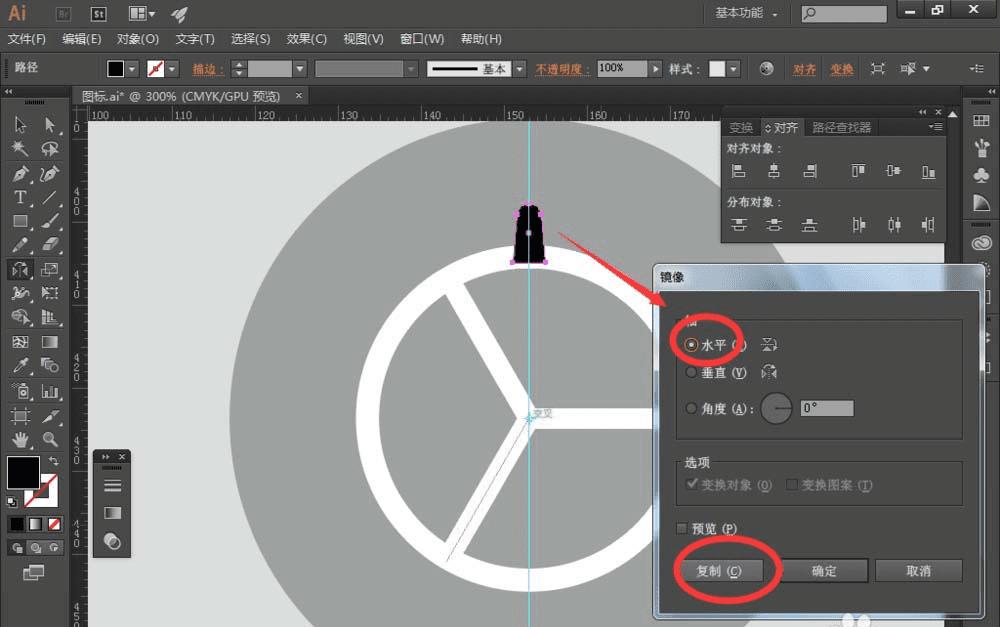This screenshot has height=627, width=1000.
Task: Click the 不透明度 opacity link
Action: click(562, 69)
